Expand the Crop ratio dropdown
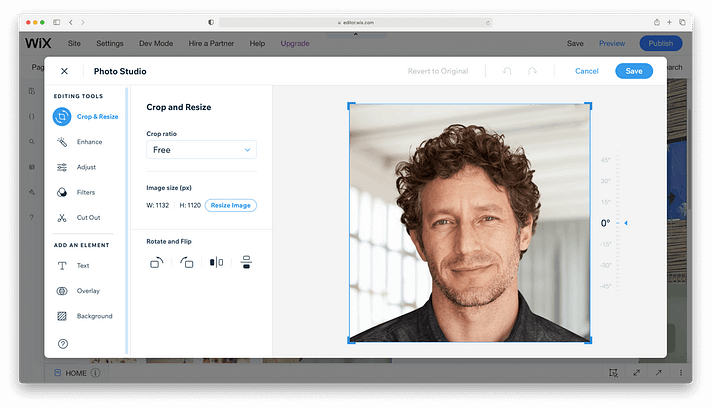Viewport: 712px width, 409px height. click(x=201, y=150)
